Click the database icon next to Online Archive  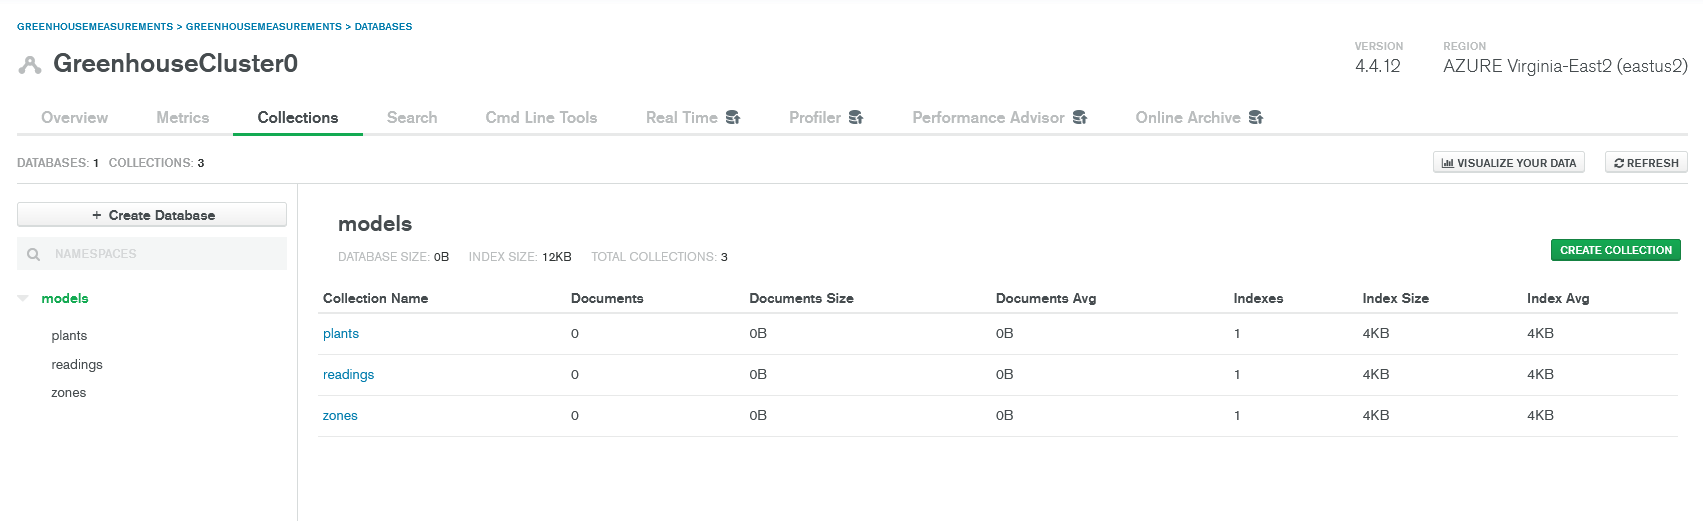[1256, 118]
